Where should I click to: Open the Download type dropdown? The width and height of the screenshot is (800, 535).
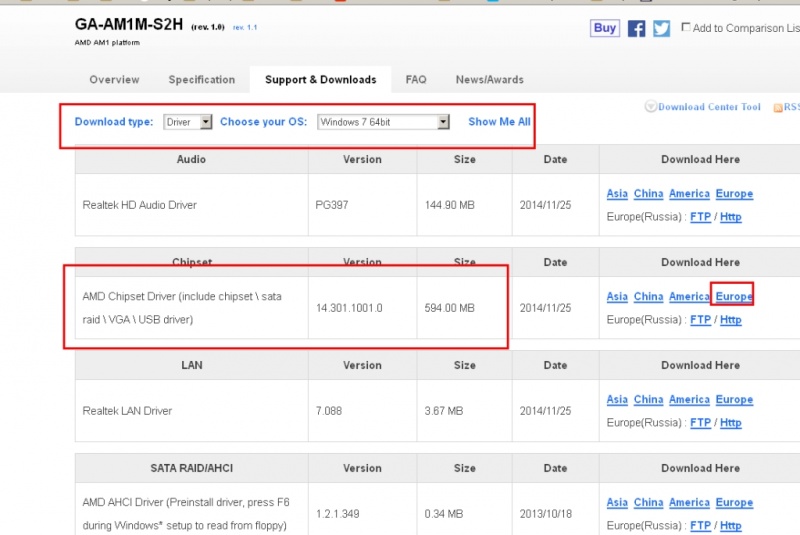click(189, 122)
